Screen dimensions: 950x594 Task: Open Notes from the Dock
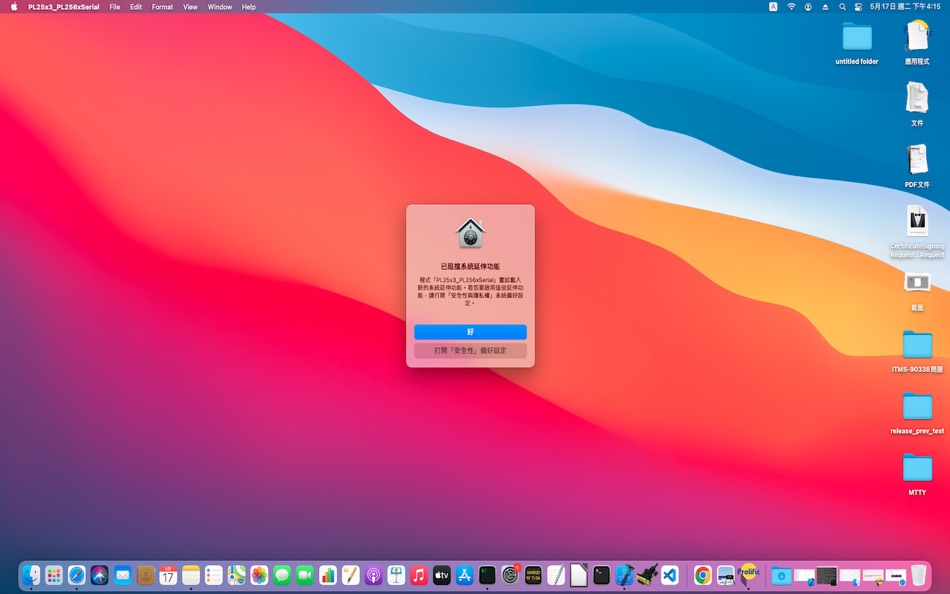(191, 575)
